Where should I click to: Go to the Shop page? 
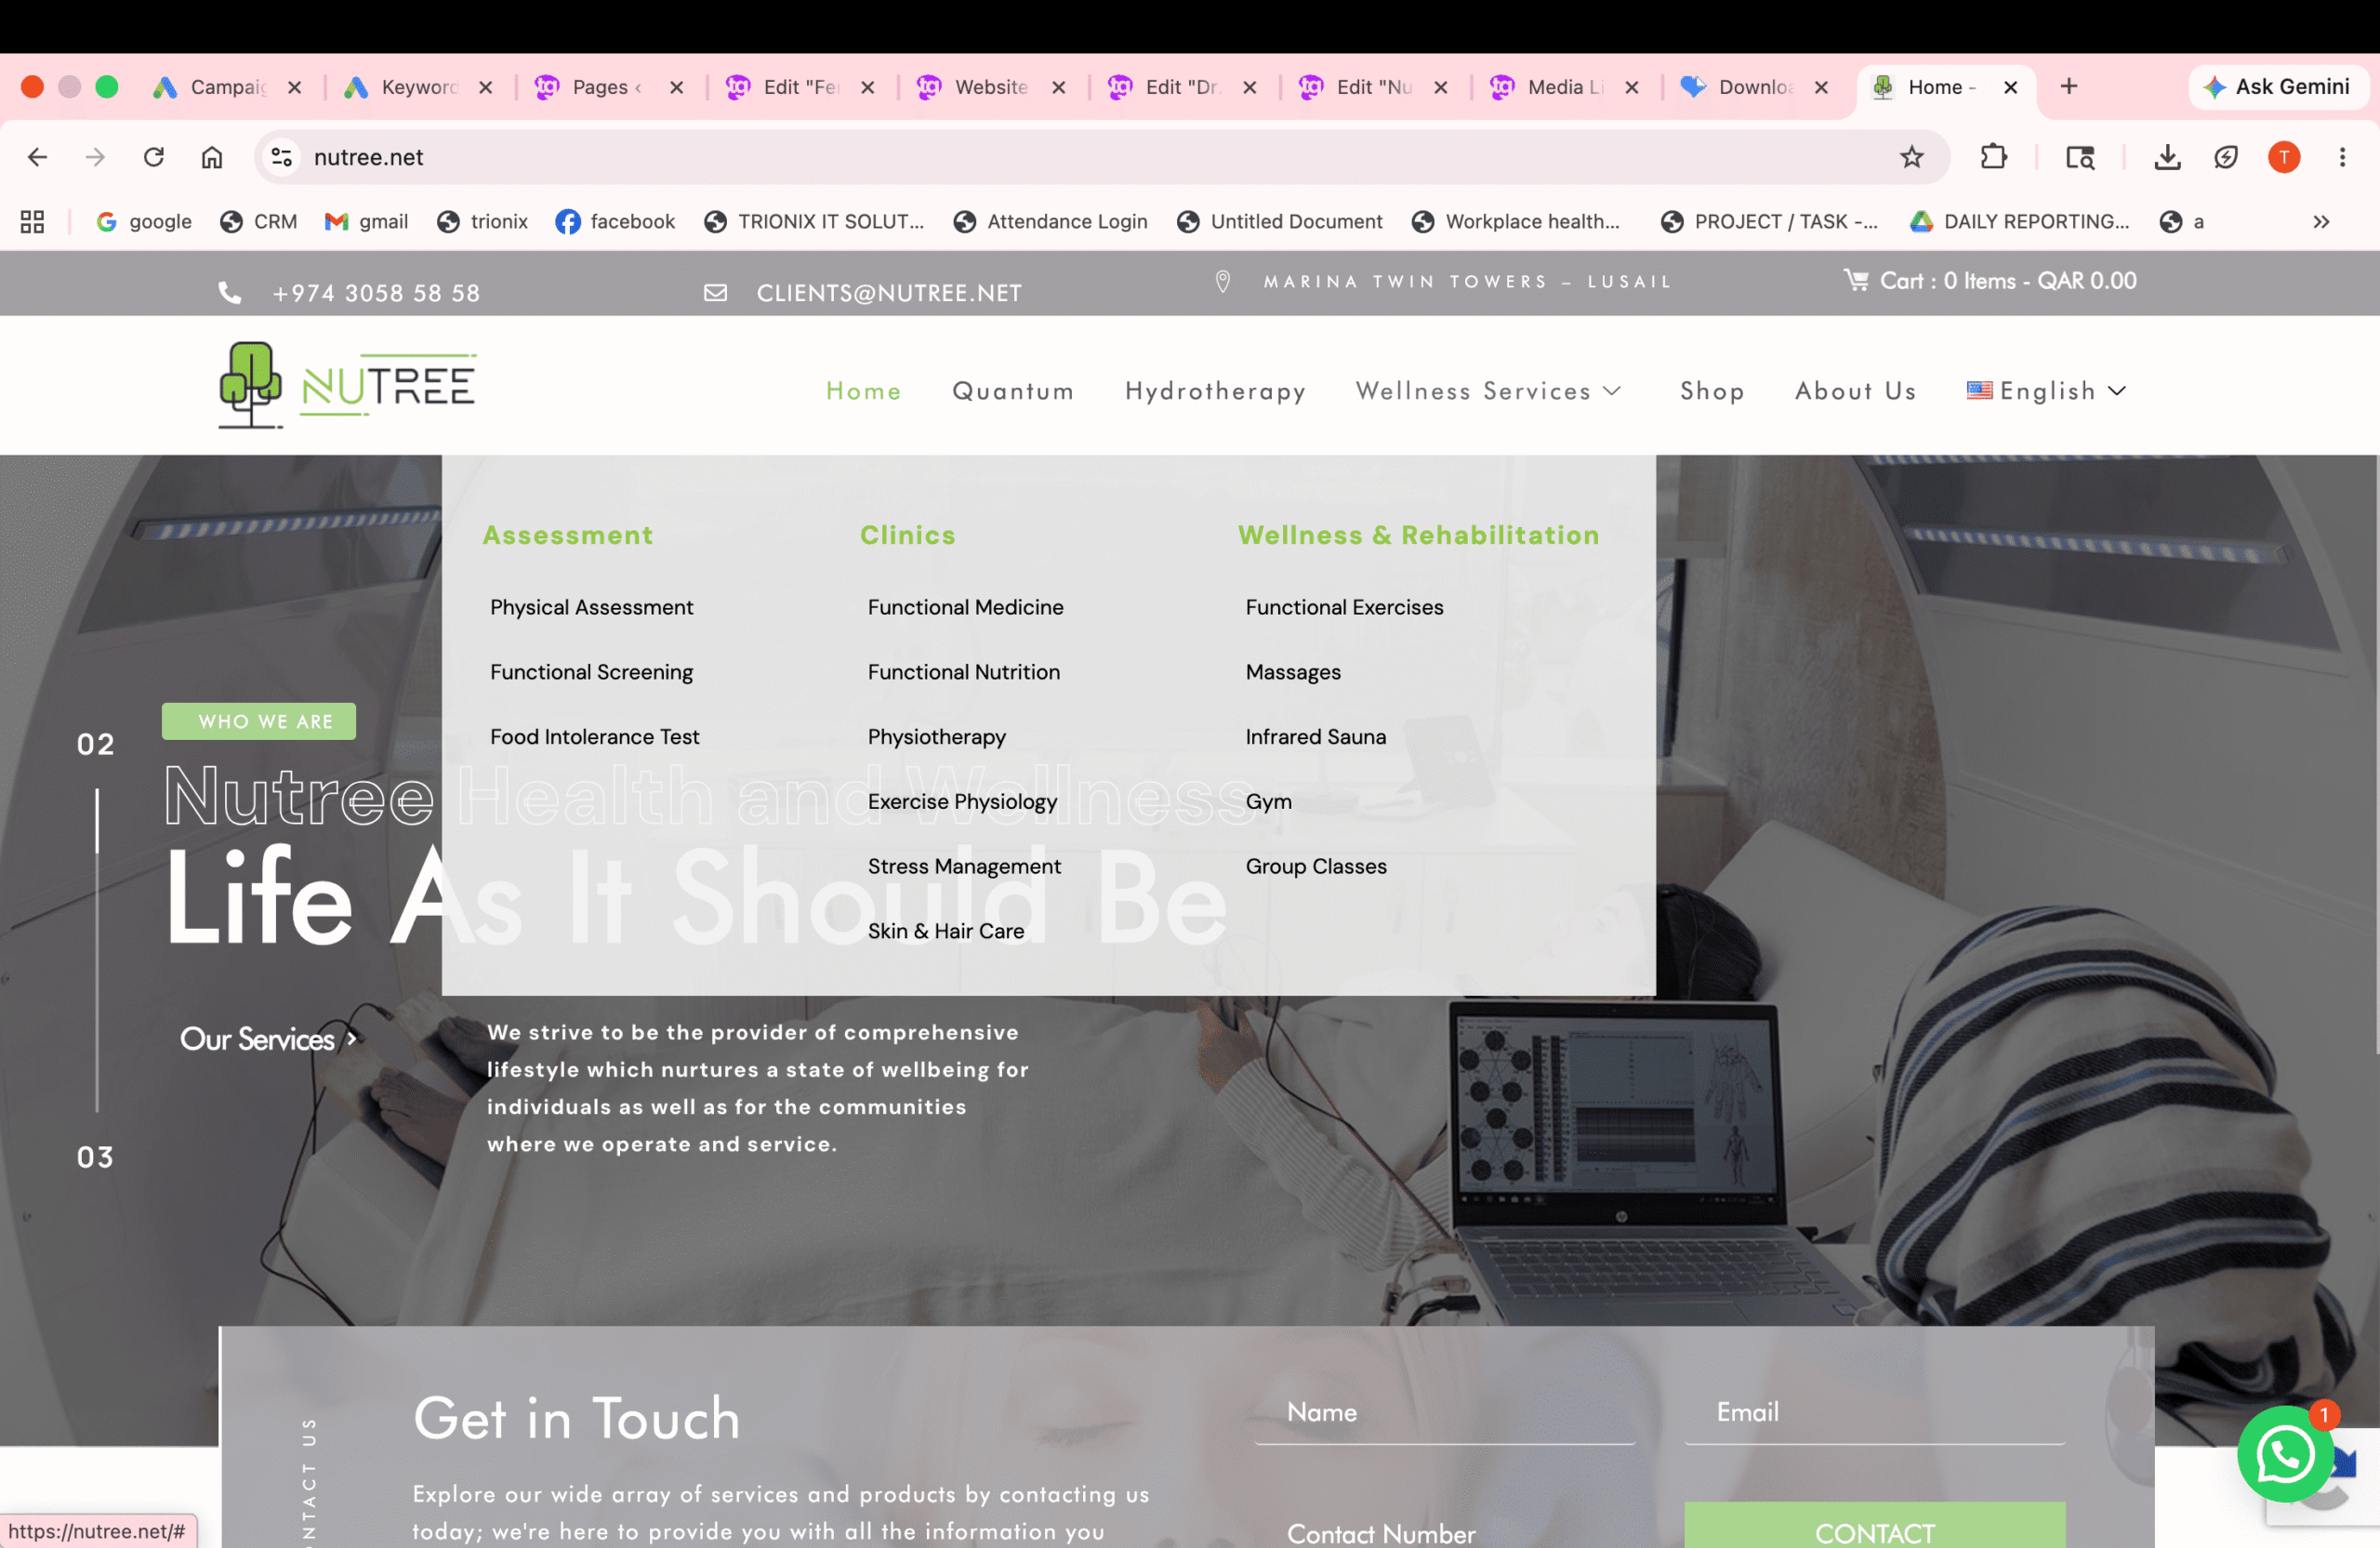[x=1712, y=391]
